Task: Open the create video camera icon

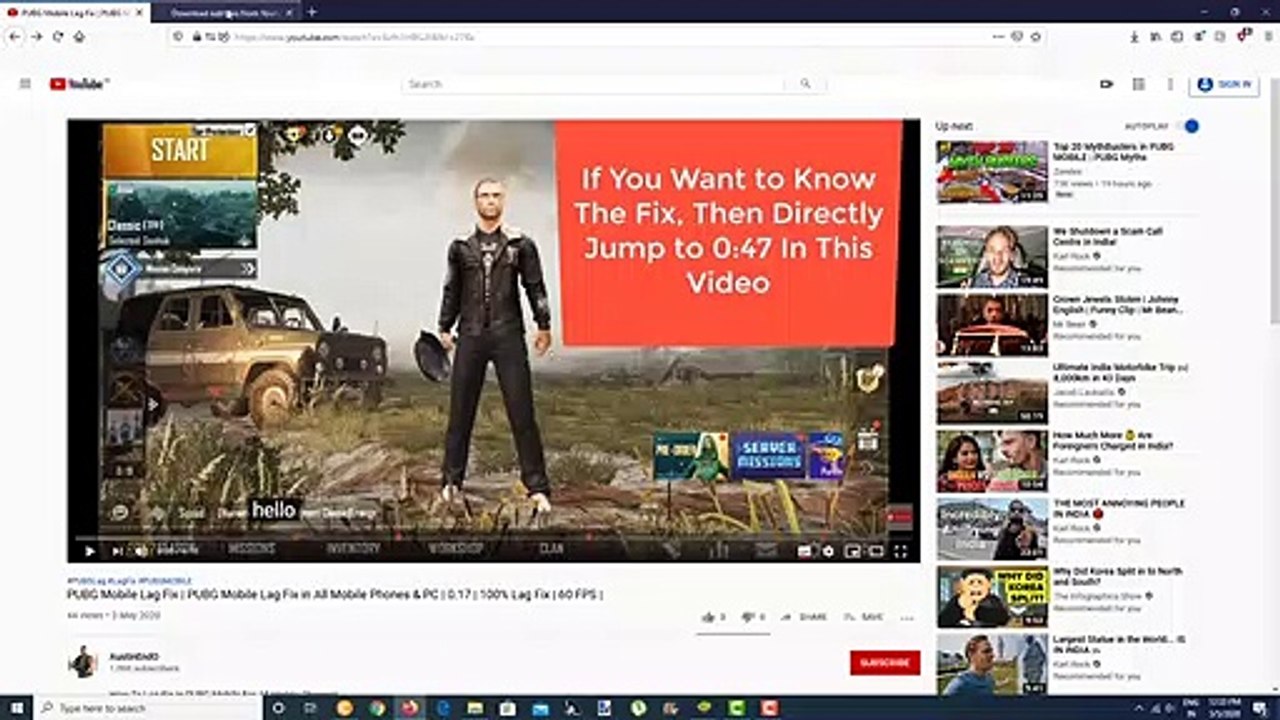Action: pyautogui.click(x=1106, y=84)
